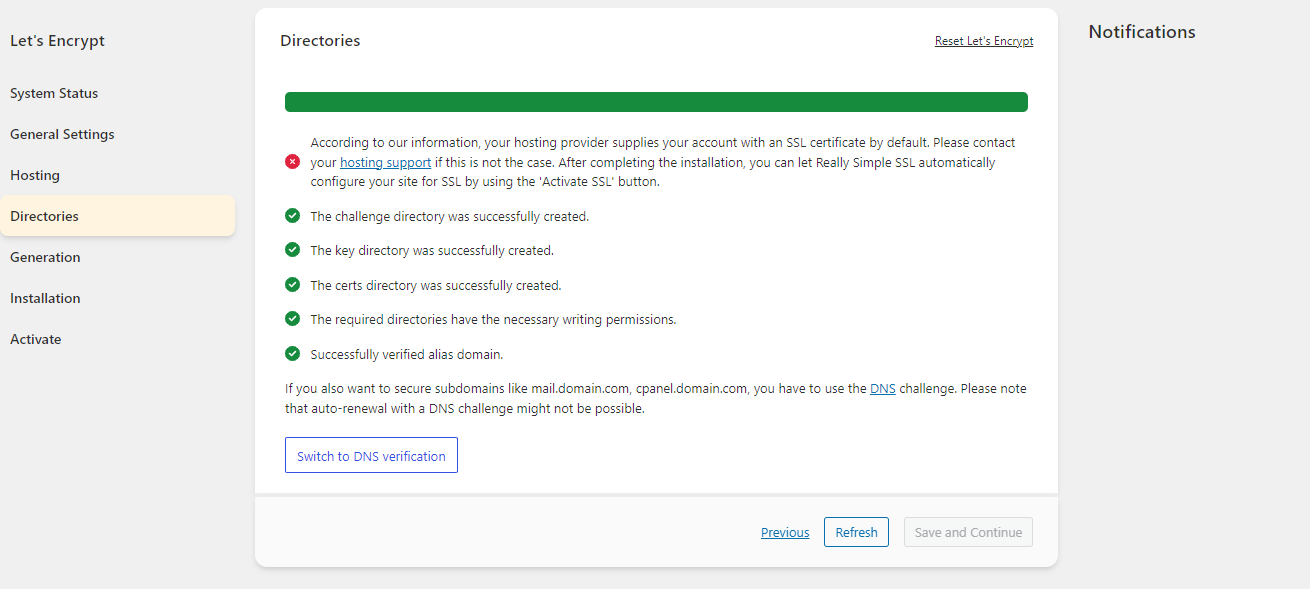
Task: Click green check next to key directory message
Action: click(292, 250)
